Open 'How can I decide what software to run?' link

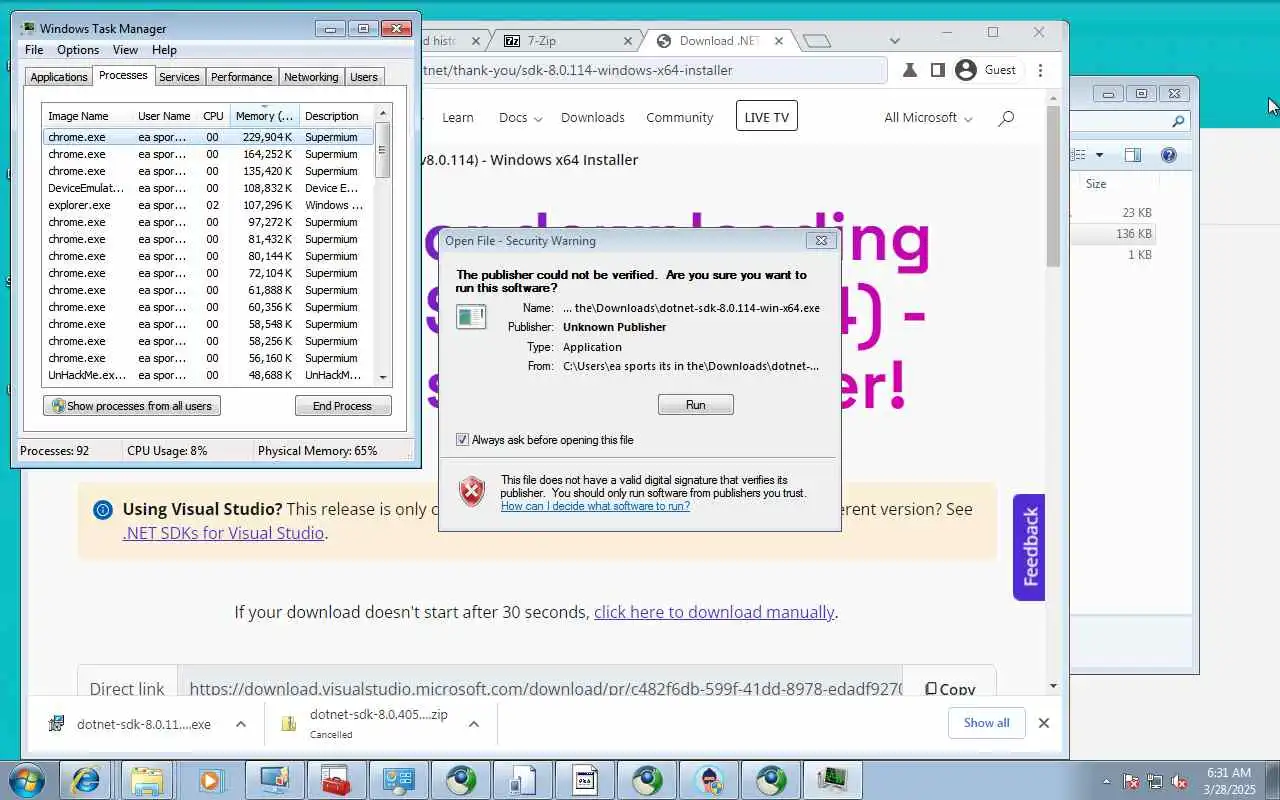click(595, 506)
